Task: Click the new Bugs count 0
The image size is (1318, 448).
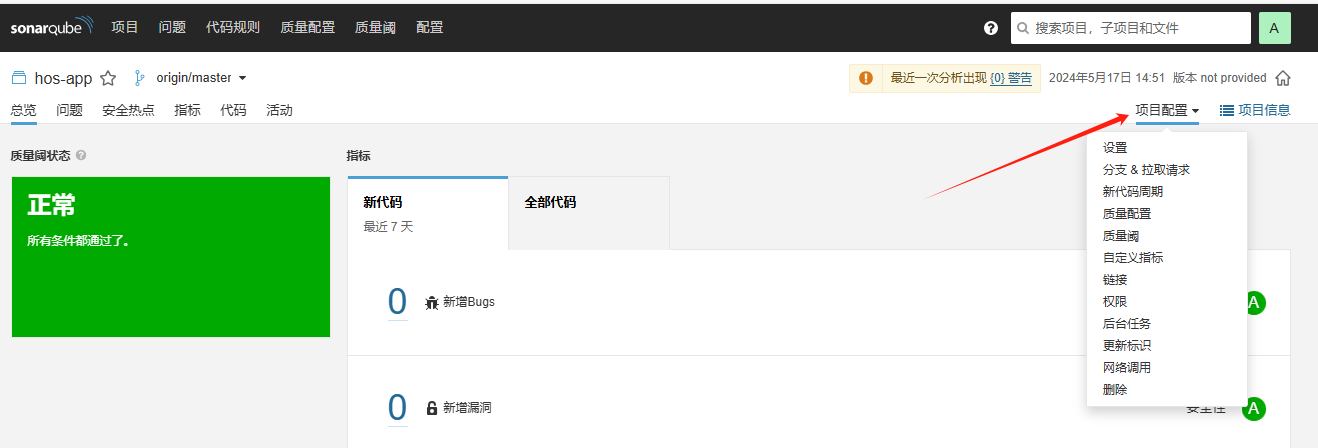Action: coord(397,301)
